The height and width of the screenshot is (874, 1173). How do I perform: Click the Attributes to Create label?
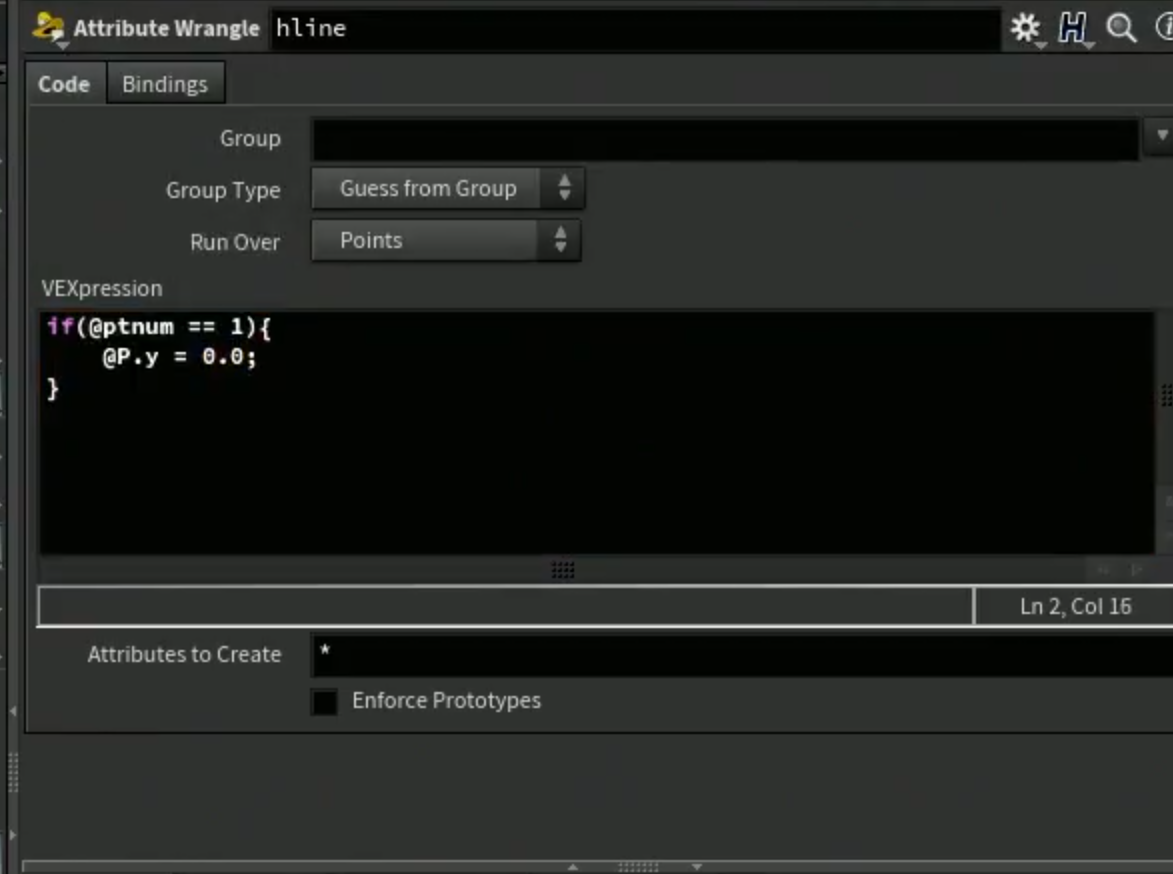click(x=184, y=655)
